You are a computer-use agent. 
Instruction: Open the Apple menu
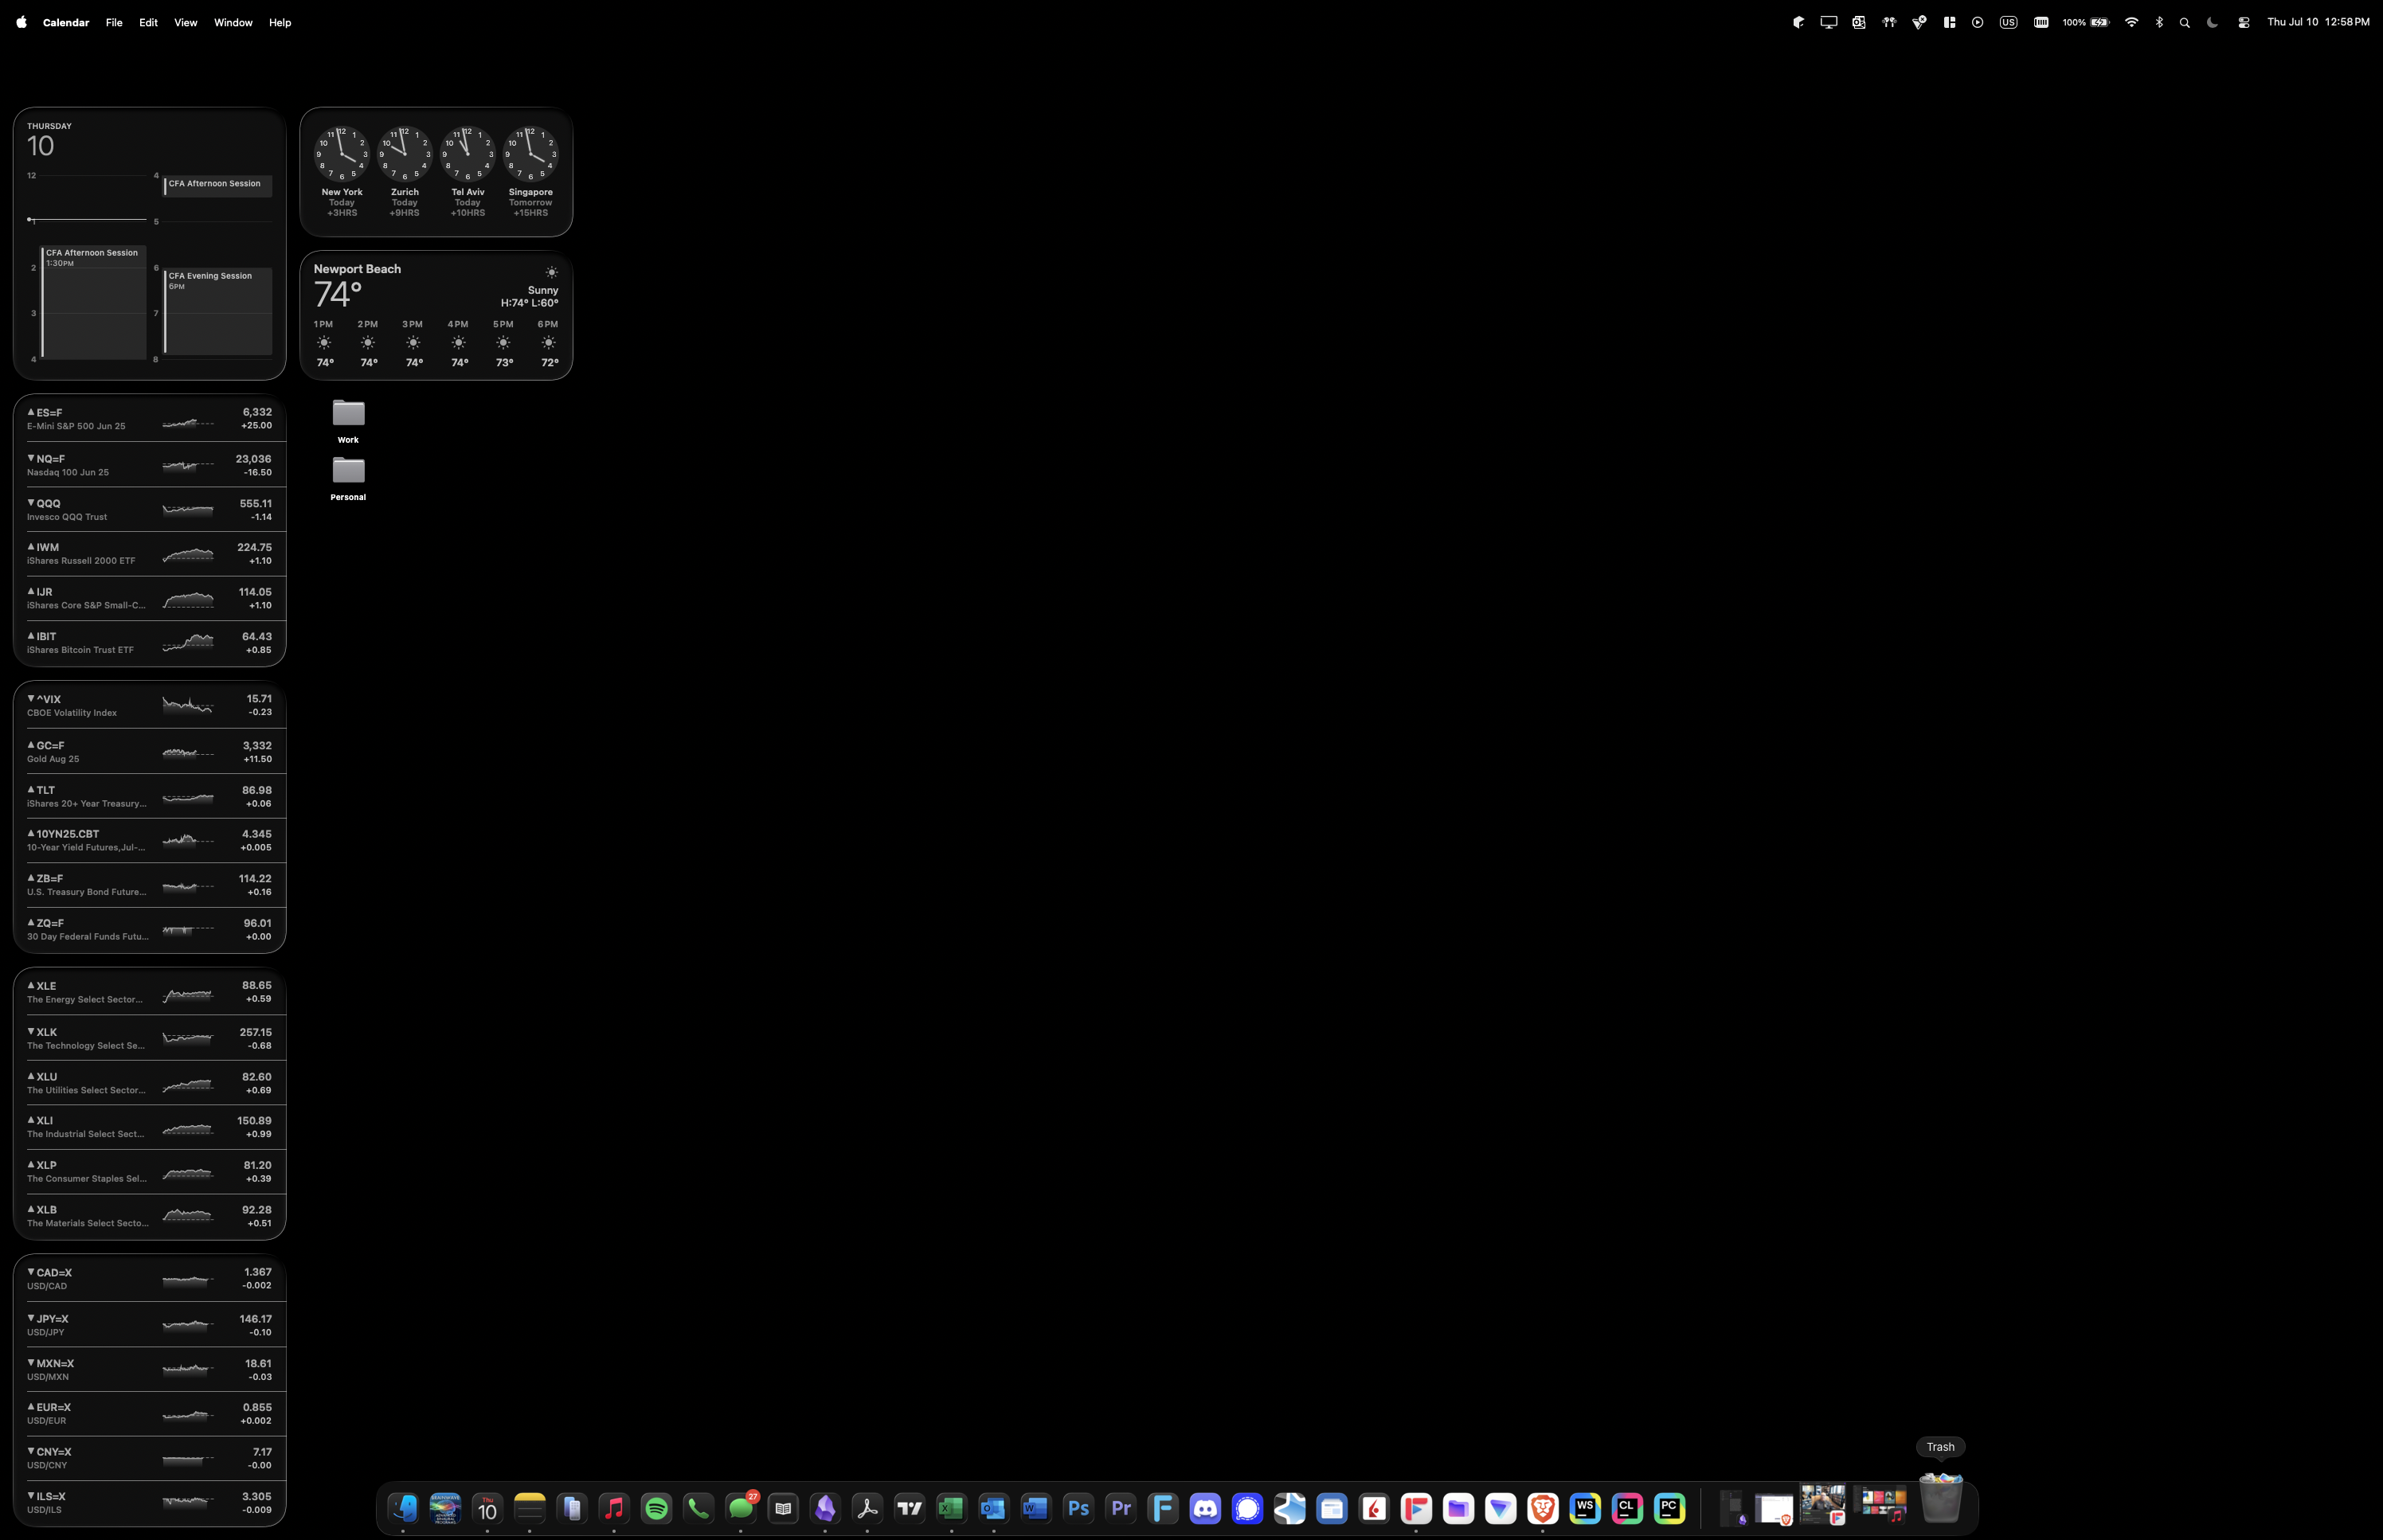(21, 22)
